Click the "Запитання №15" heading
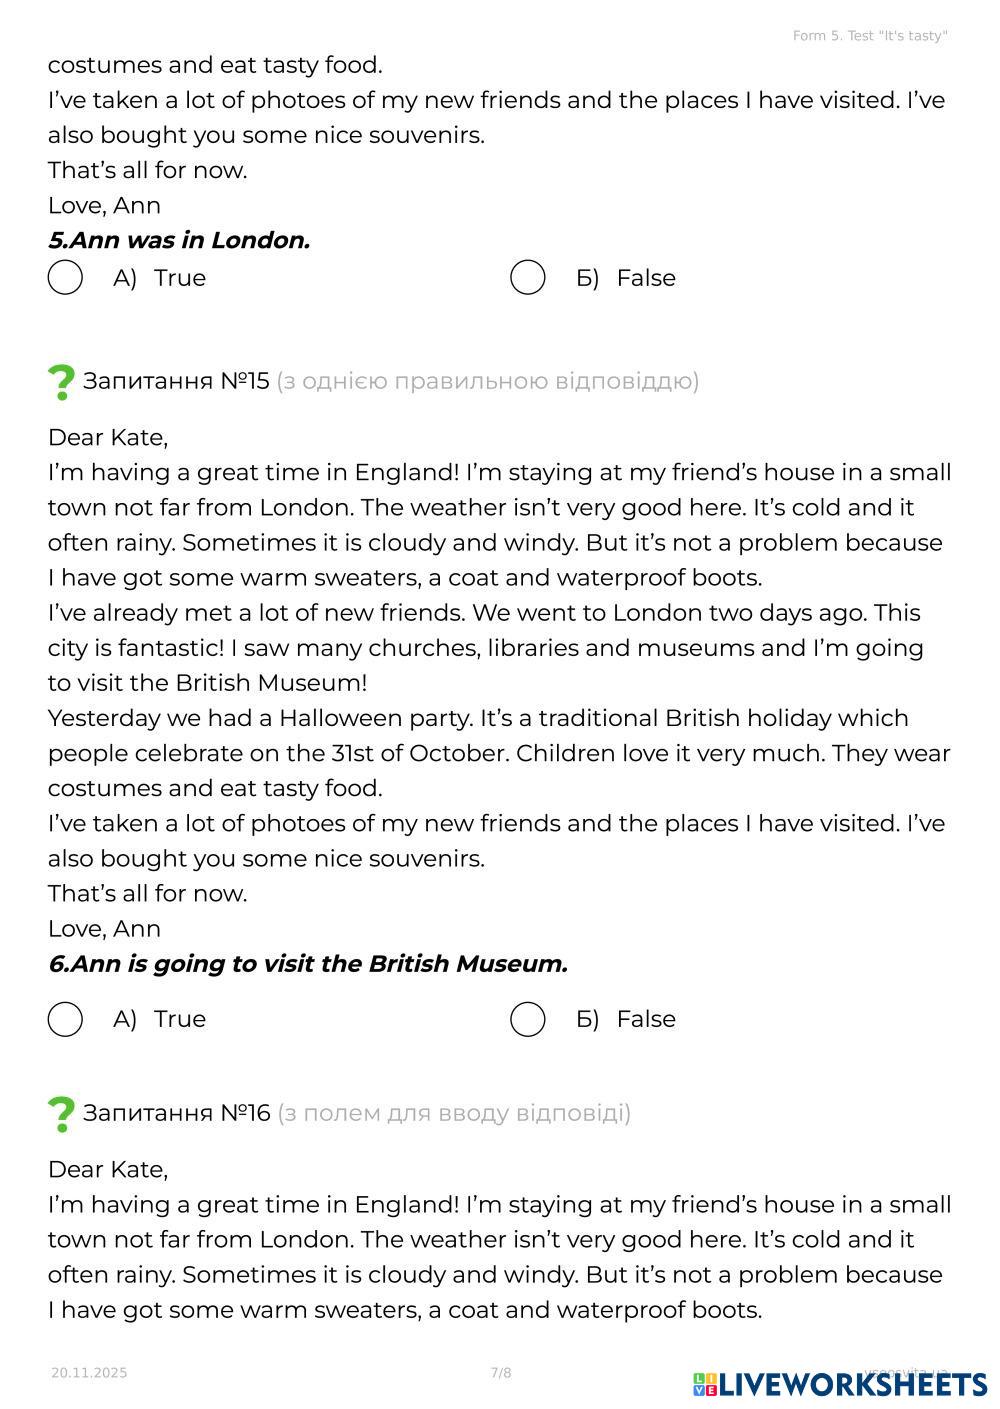 click(176, 381)
